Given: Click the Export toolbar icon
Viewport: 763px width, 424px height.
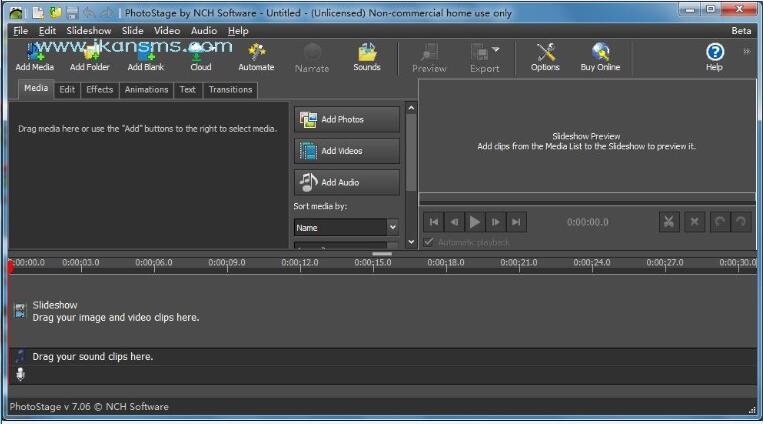Looking at the screenshot, I should 480,58.
